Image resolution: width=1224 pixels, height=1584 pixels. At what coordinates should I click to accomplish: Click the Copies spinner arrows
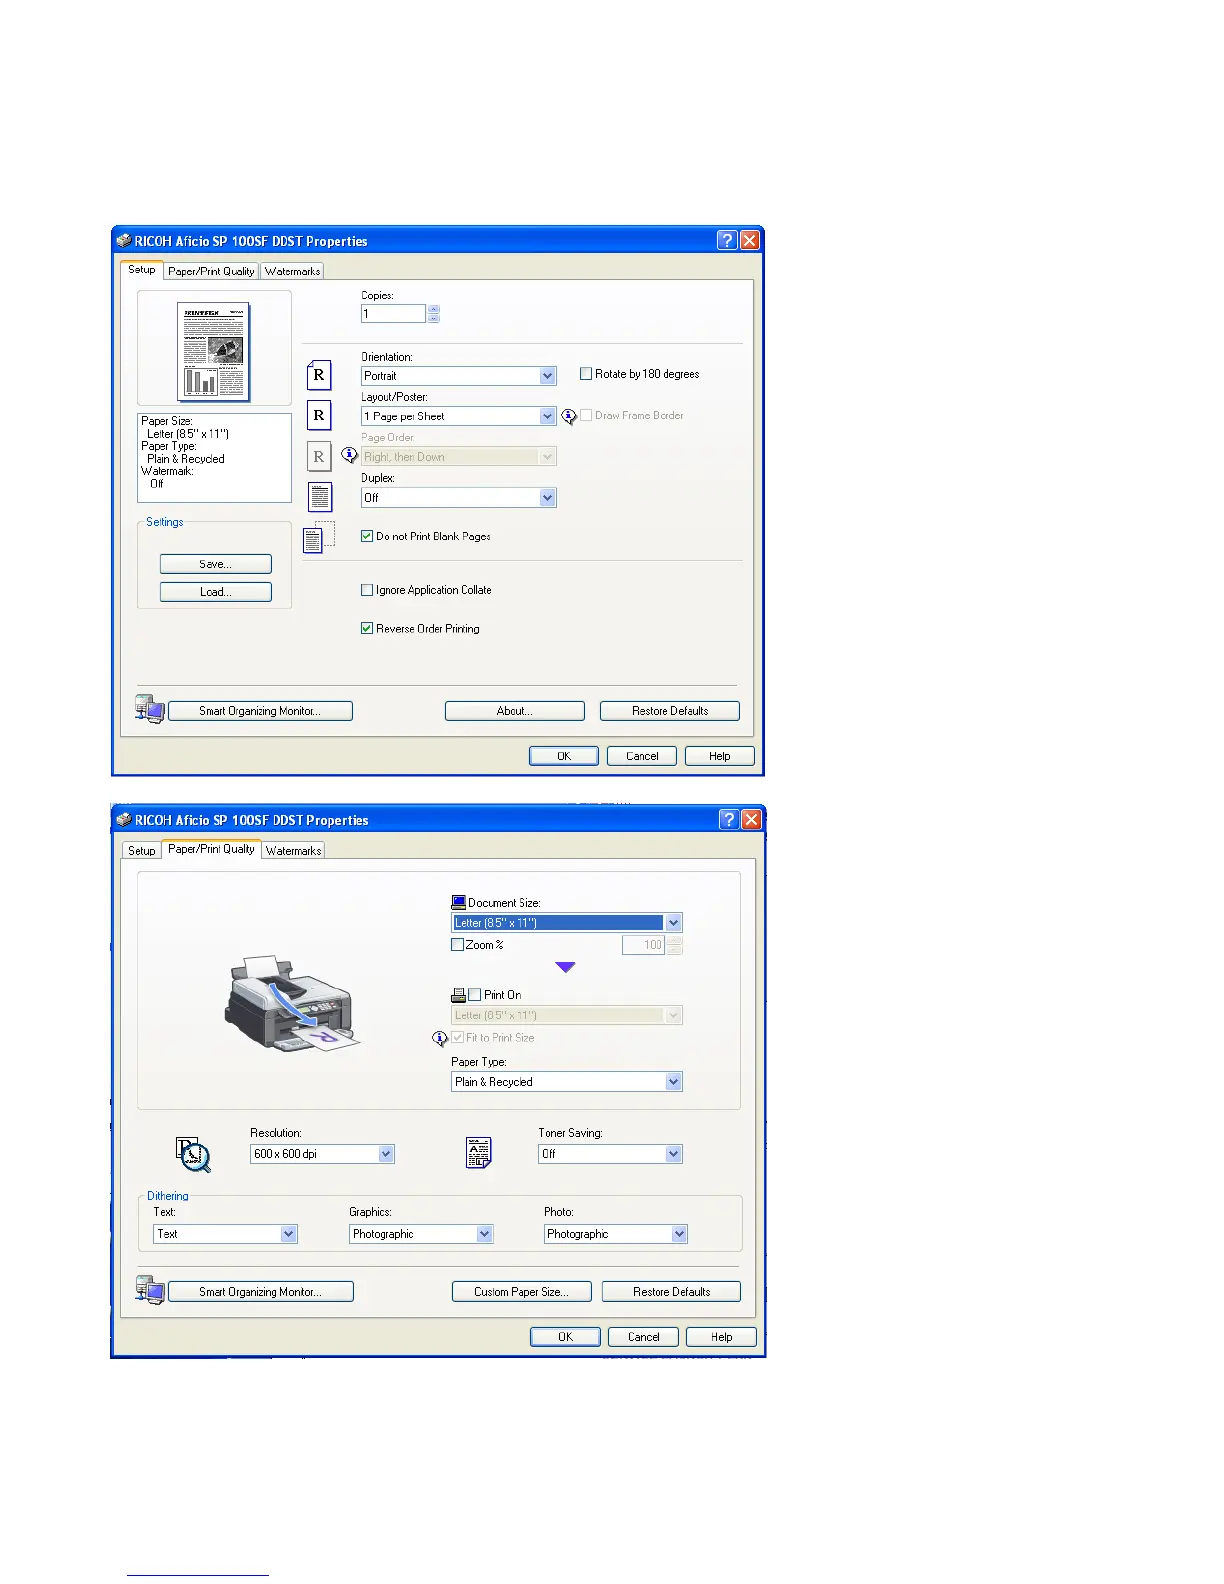coord(433,314)
